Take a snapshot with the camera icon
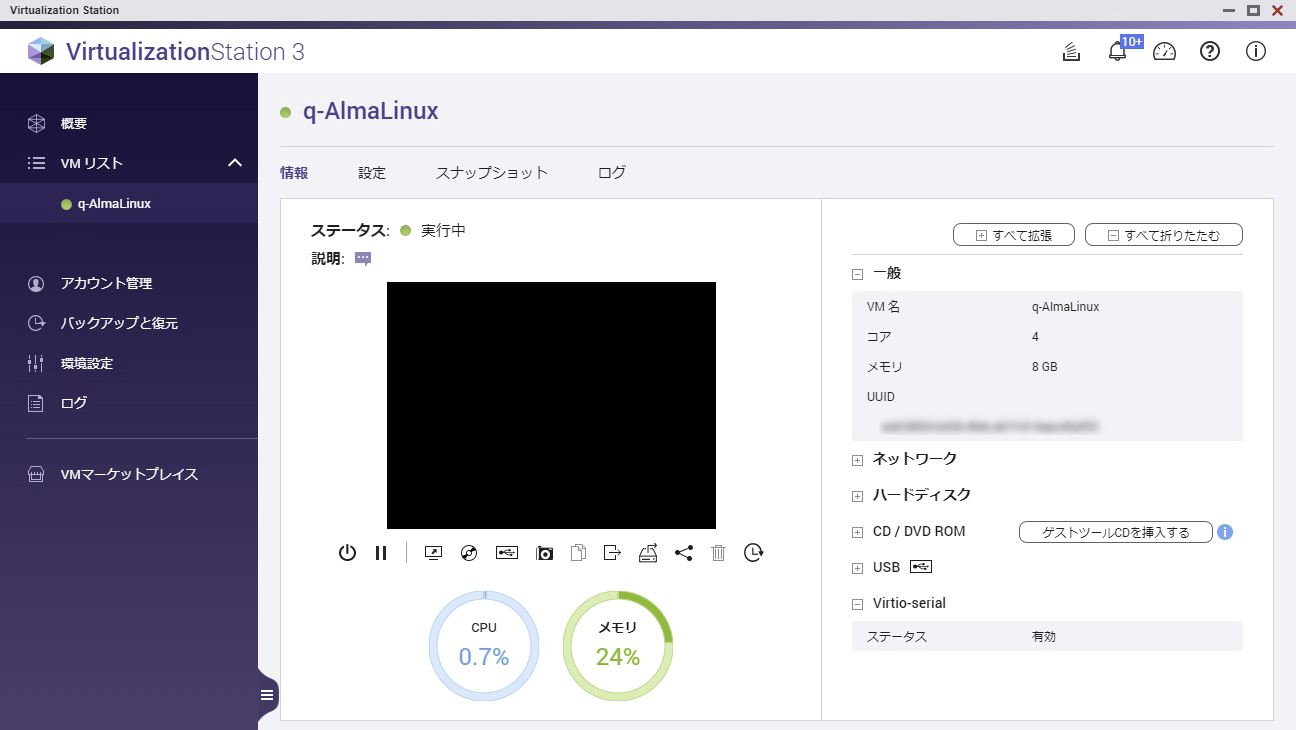Image resolution: width=1296 pixels, height=730 pixels. click(x=544, y=553)
